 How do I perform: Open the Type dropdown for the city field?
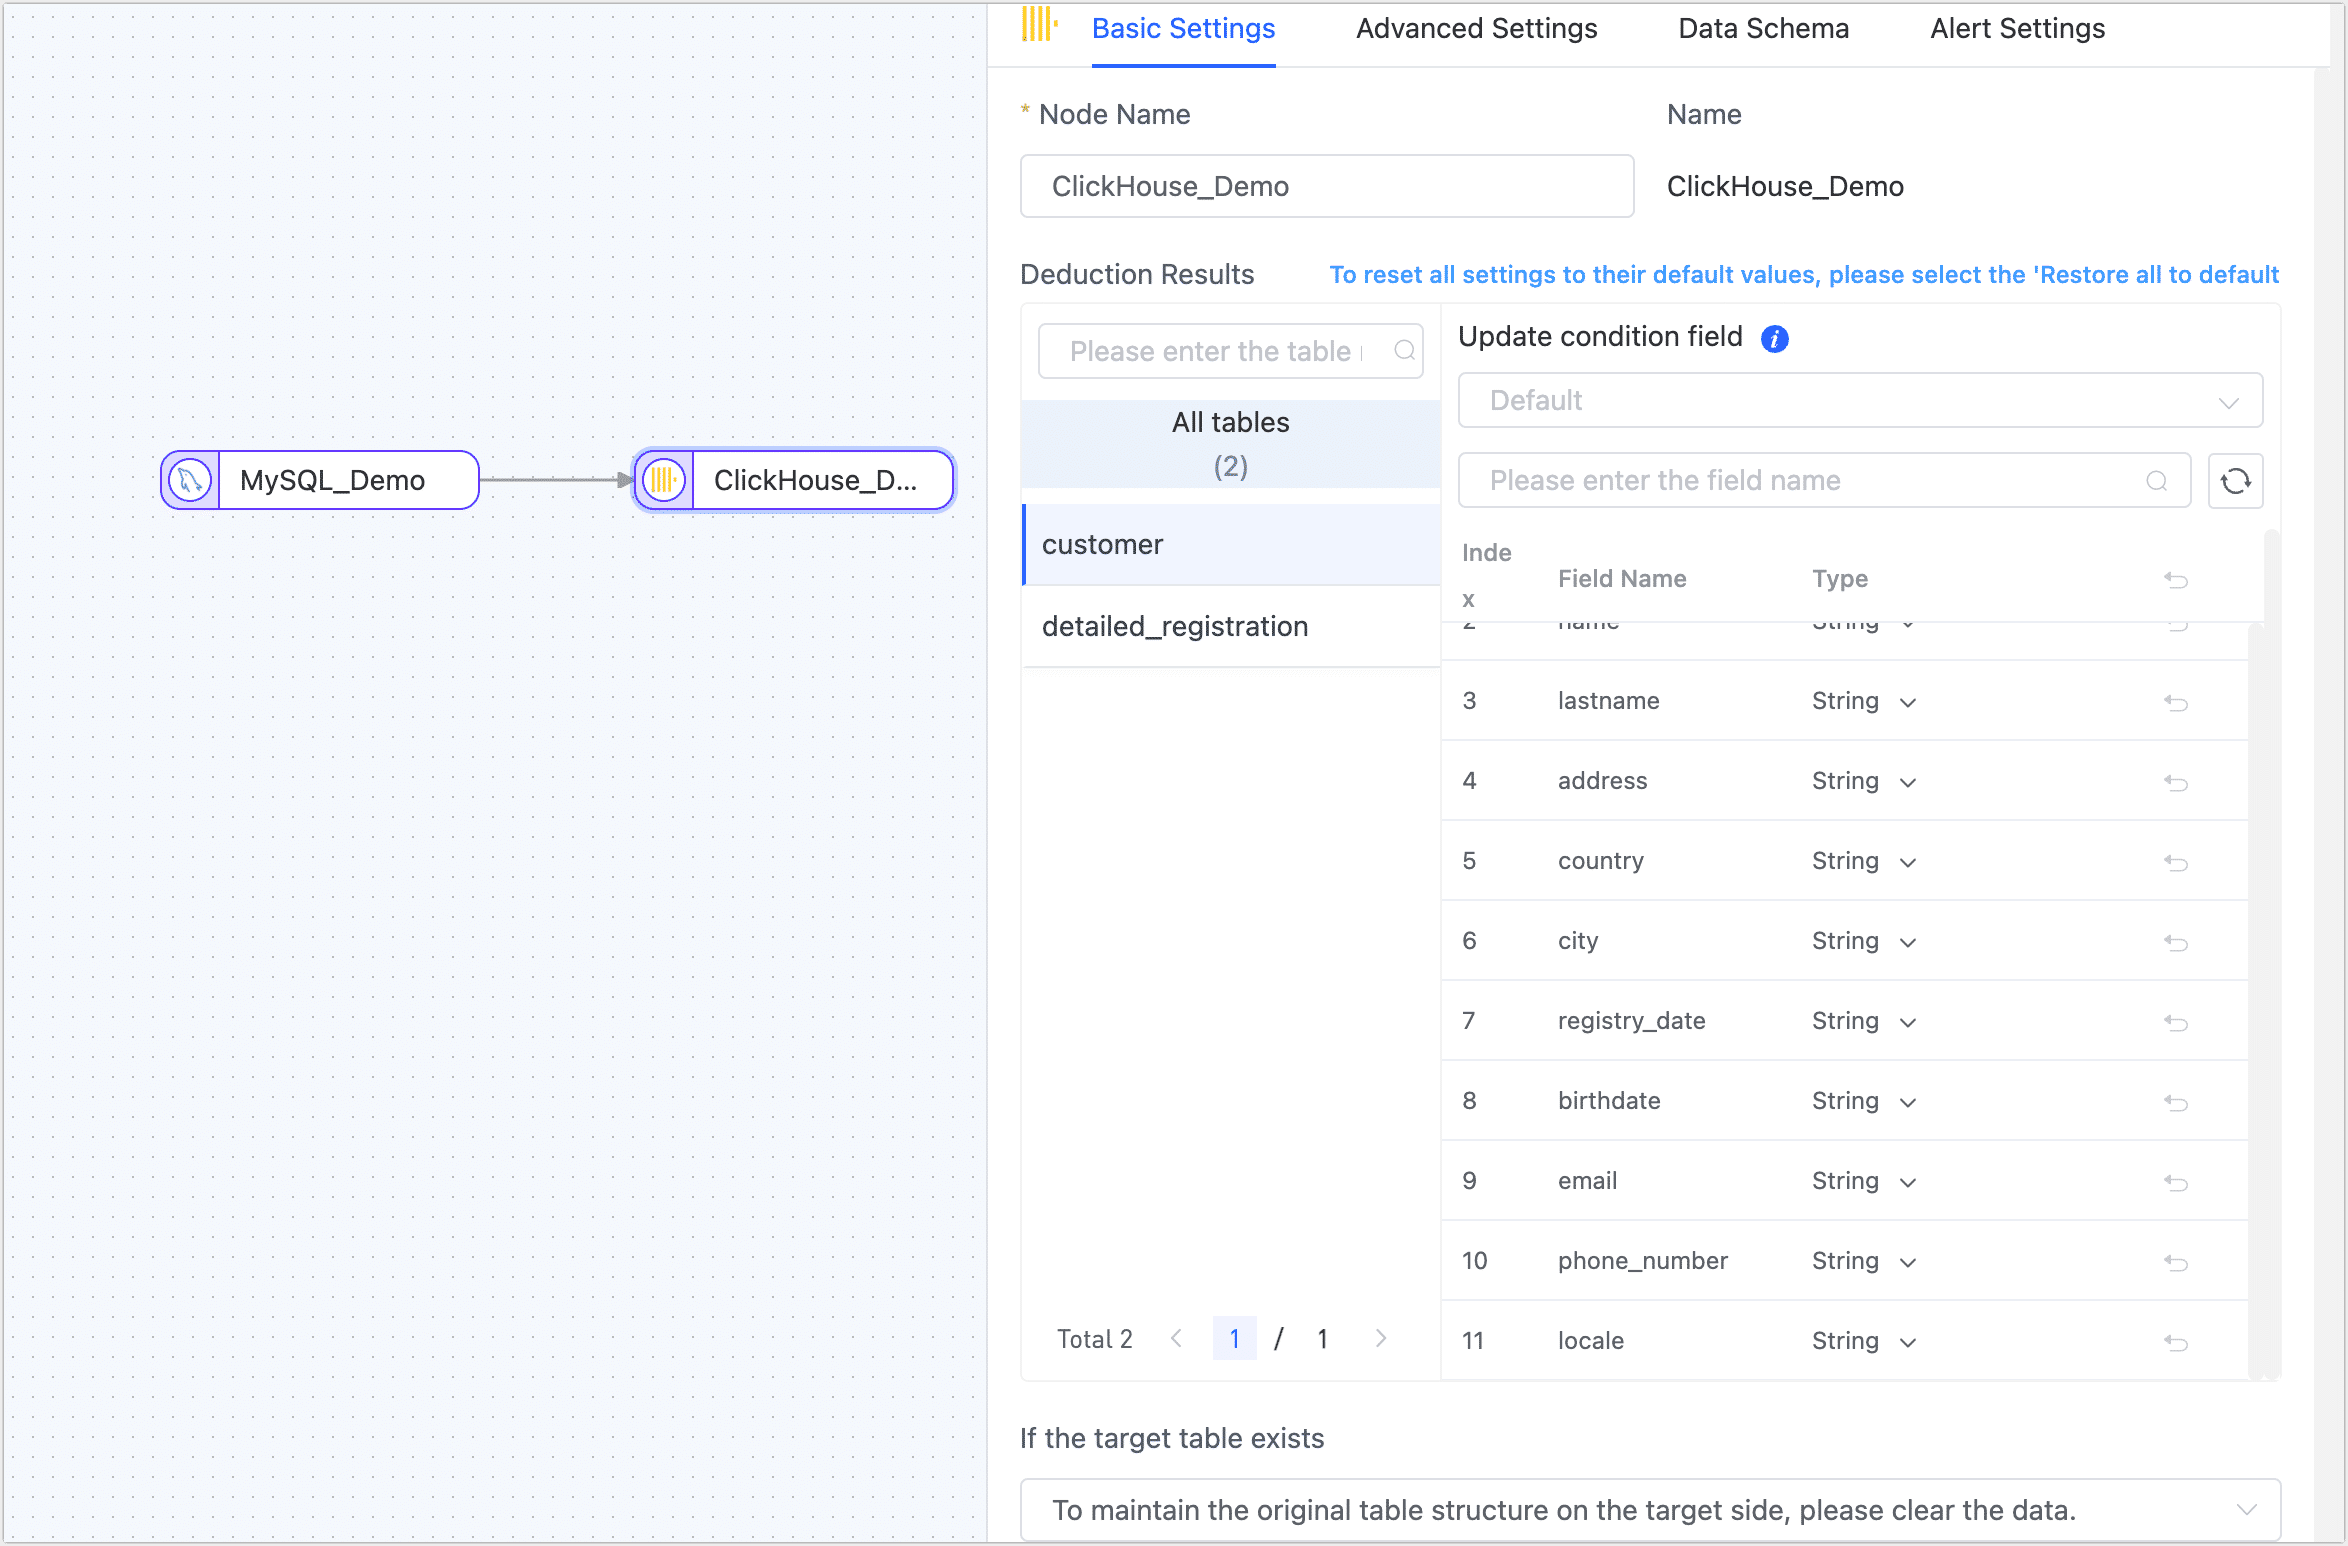pyautogui.click(x=1907, y=941)
